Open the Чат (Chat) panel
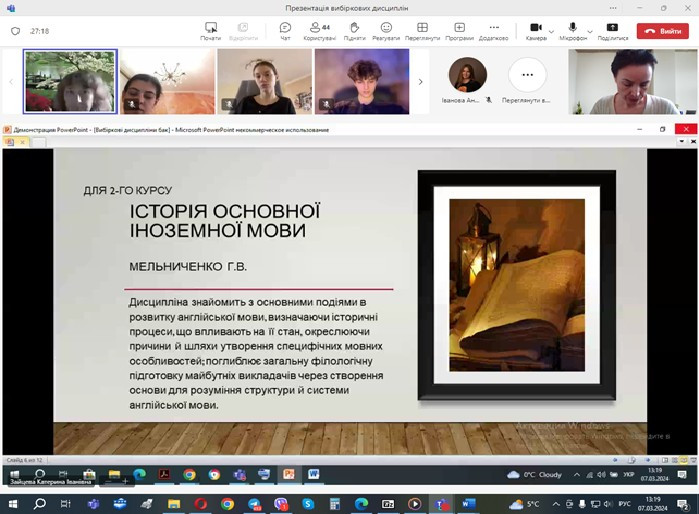Screen dimensions: 699x514 [x=285, y=30]
